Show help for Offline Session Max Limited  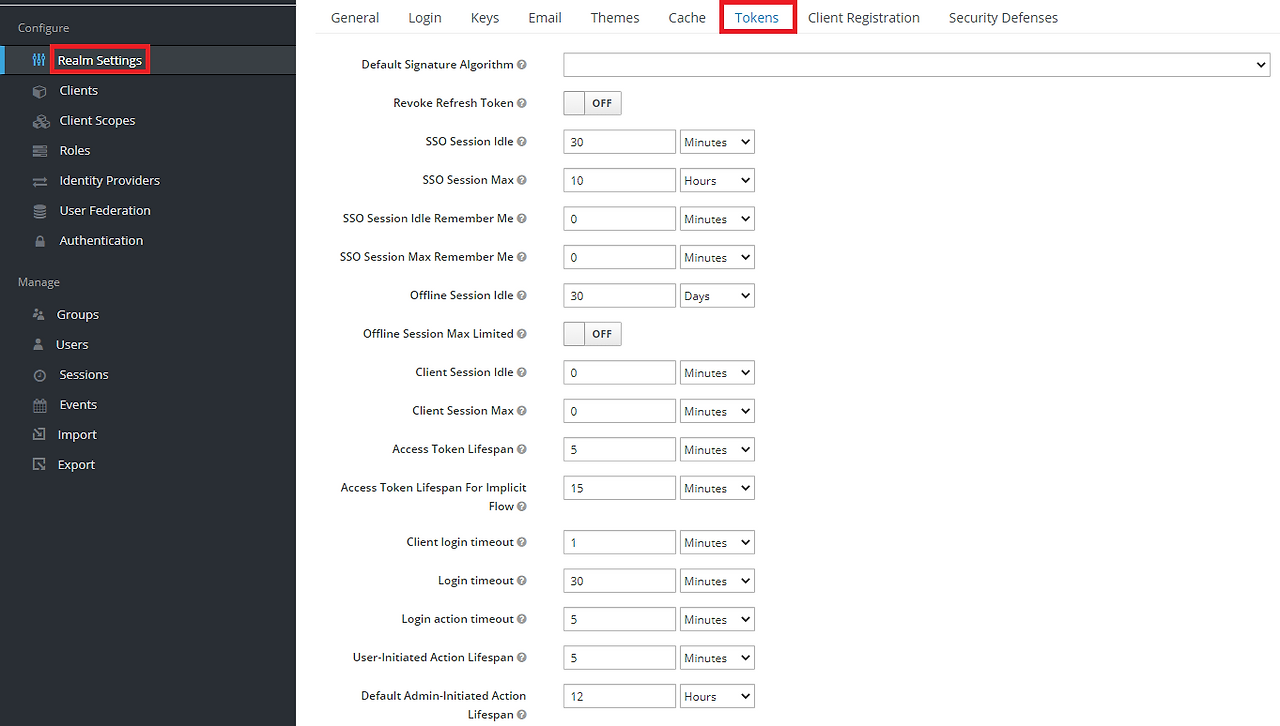click(x=522, y=334)
